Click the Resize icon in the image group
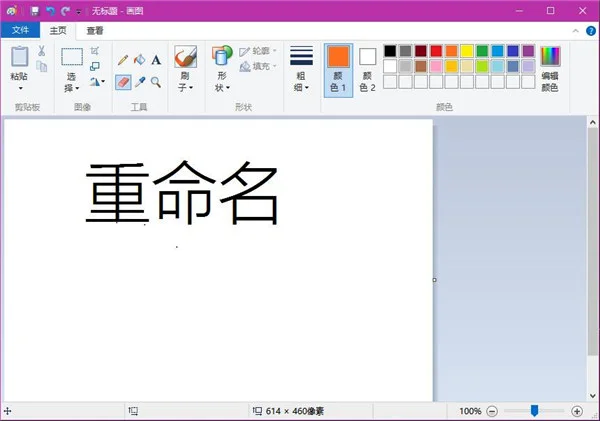This screenshot has height=421, width=600. coord(95,67)
